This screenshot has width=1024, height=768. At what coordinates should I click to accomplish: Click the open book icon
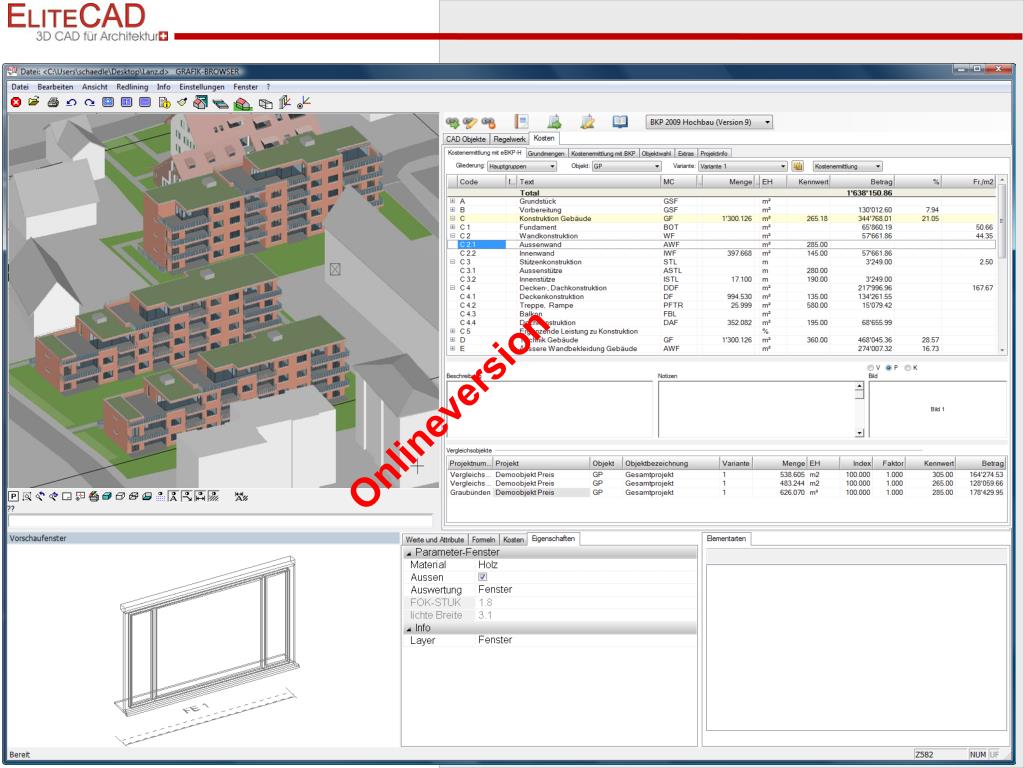coord(620,121)
